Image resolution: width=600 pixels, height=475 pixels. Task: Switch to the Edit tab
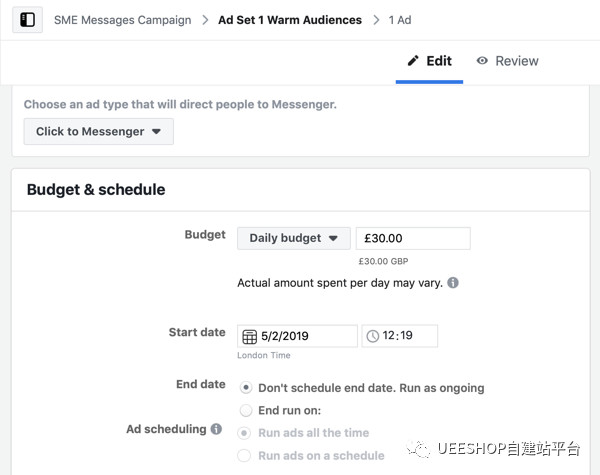point(429,61)
